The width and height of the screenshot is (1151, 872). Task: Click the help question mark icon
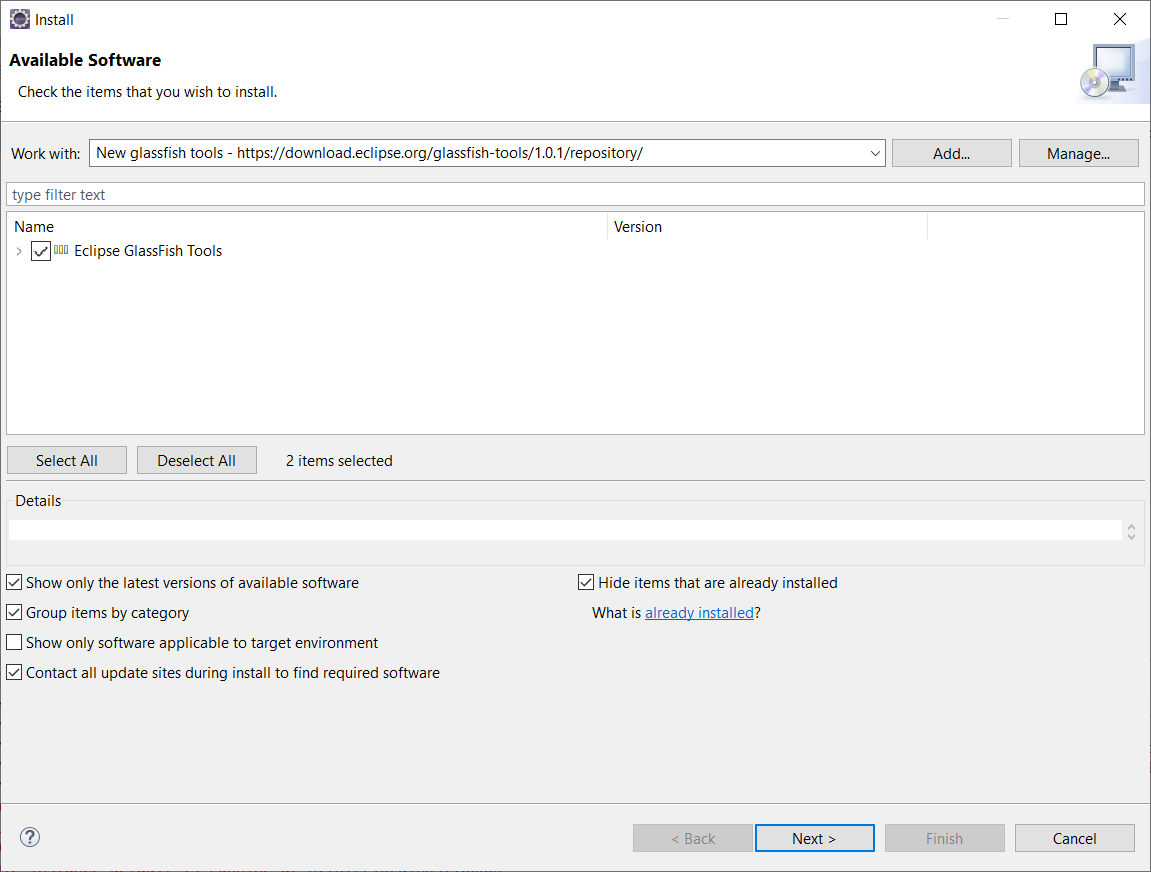(30, 838)
